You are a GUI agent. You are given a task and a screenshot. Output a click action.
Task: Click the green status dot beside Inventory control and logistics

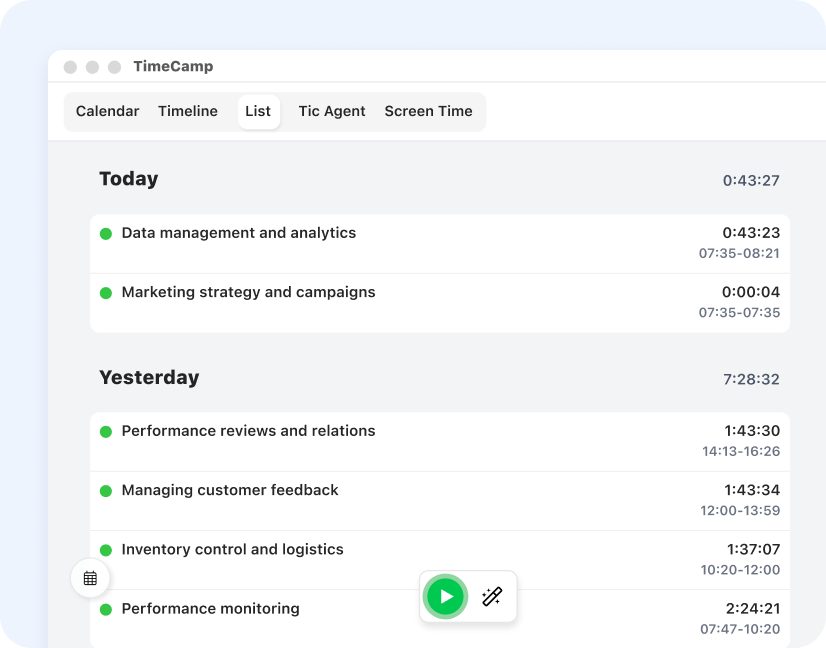[x=105, y=550]
